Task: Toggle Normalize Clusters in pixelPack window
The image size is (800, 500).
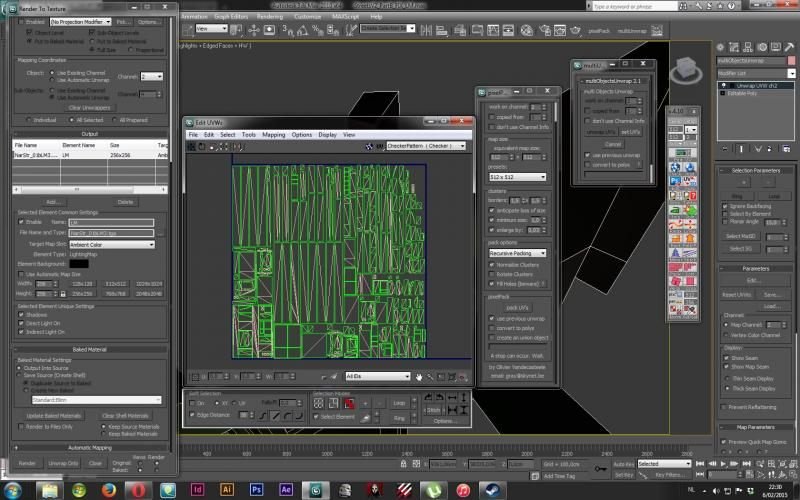Action: 492,265
